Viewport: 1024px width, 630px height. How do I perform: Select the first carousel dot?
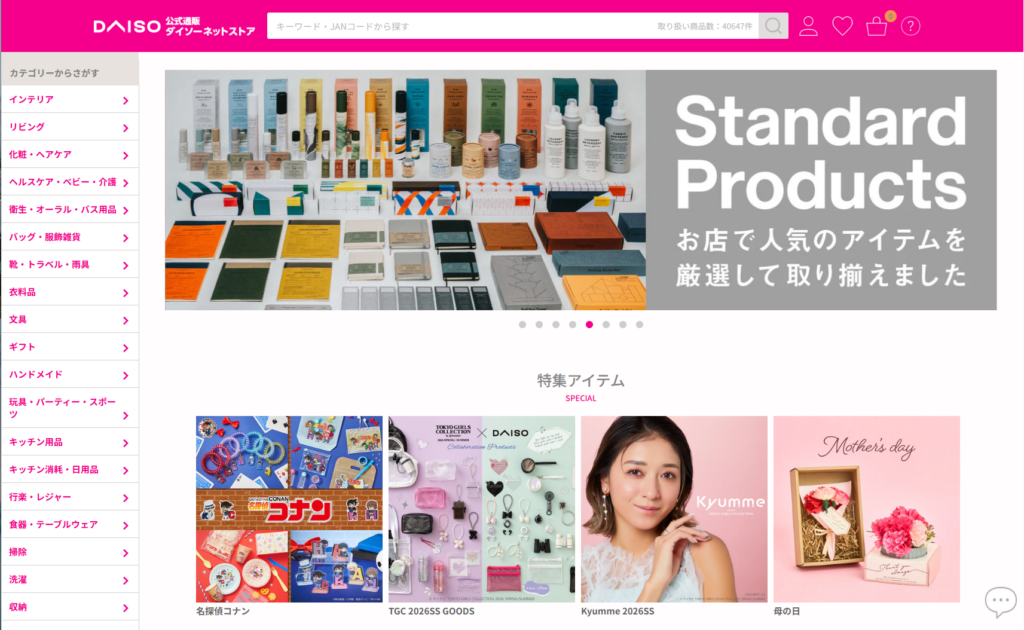click(x=522, y=324)
